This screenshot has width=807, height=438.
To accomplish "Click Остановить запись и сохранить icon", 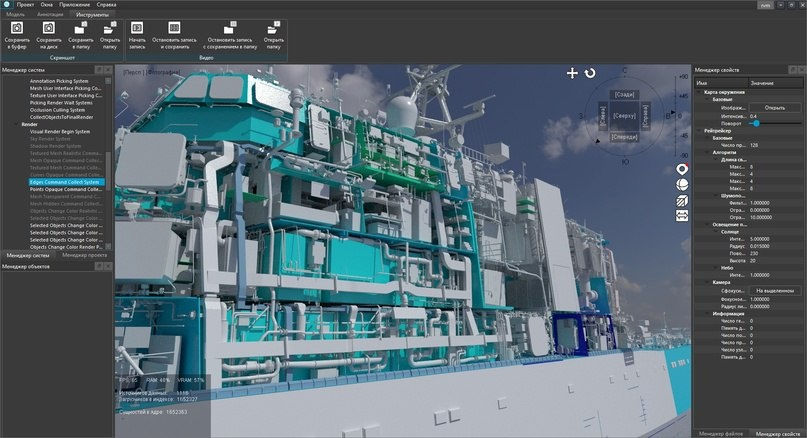I will 174,28.
